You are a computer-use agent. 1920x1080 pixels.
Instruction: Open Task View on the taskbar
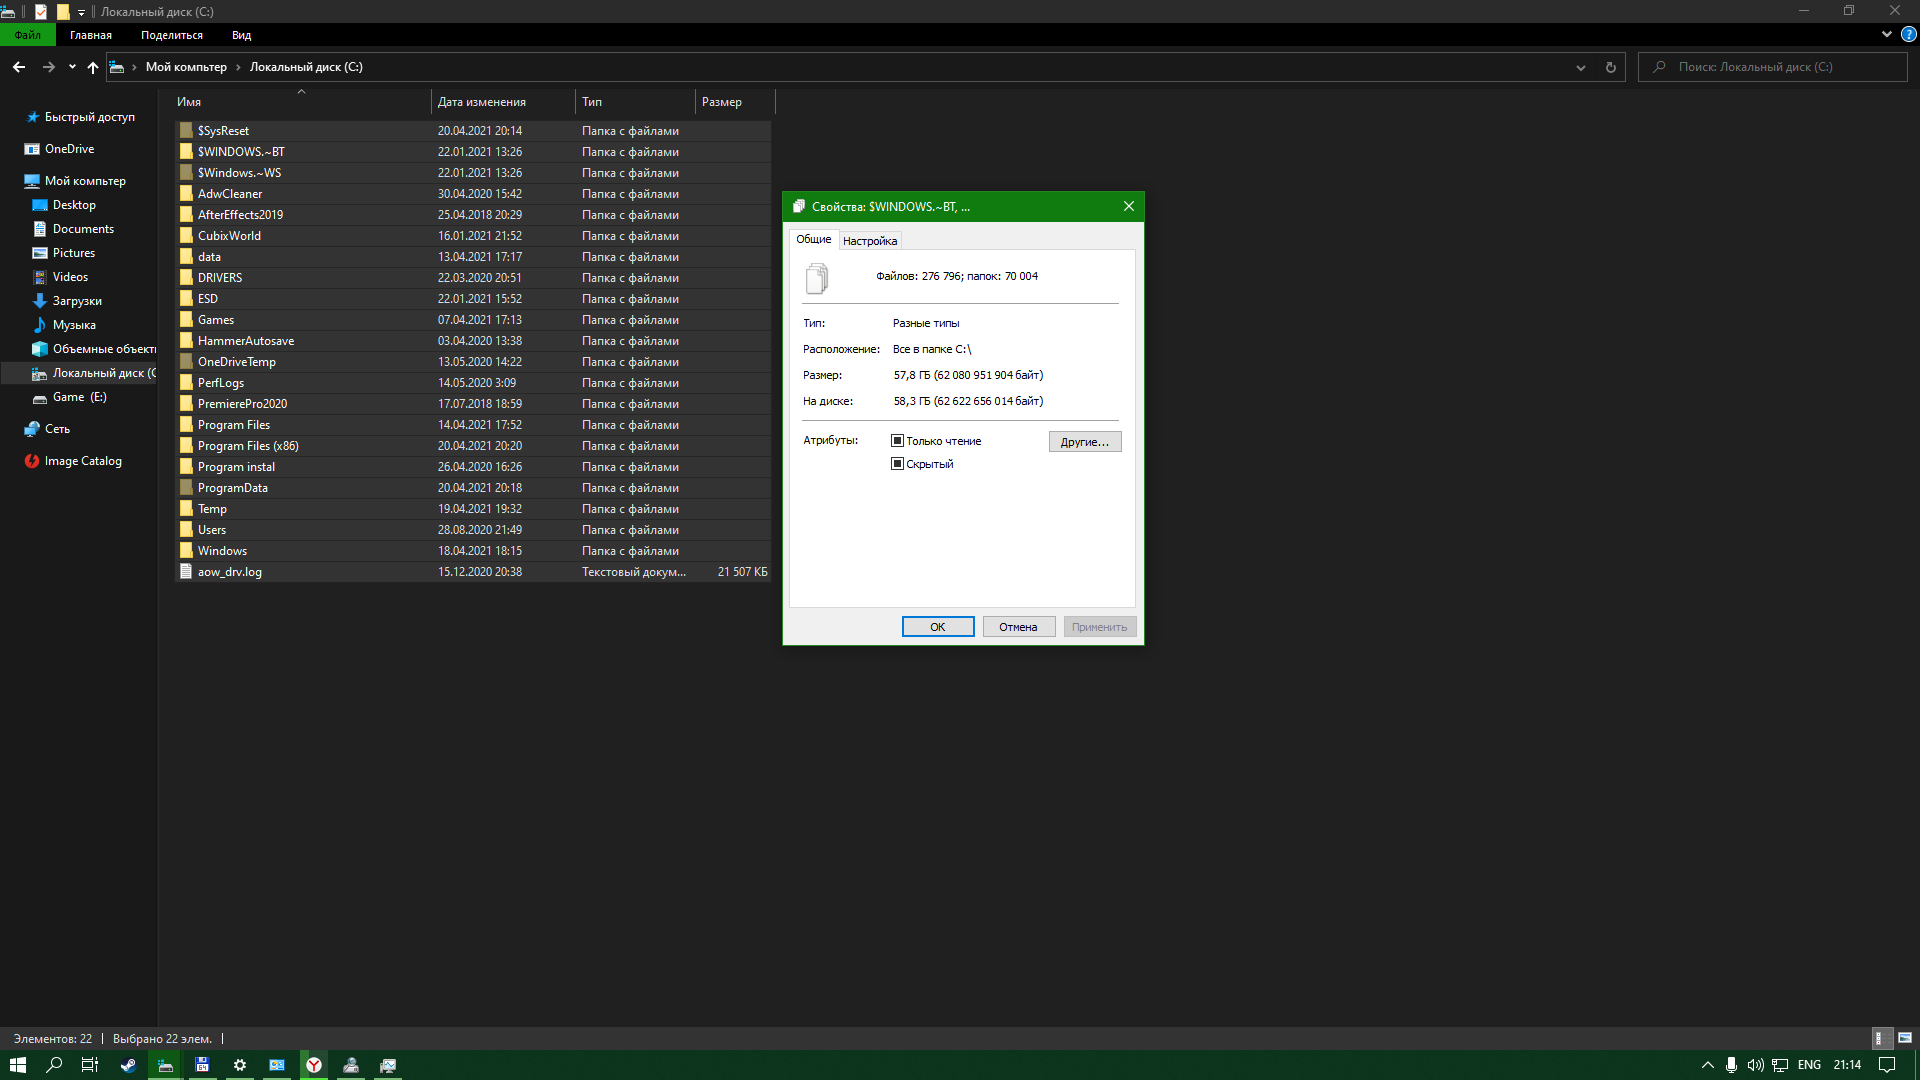89,1065
